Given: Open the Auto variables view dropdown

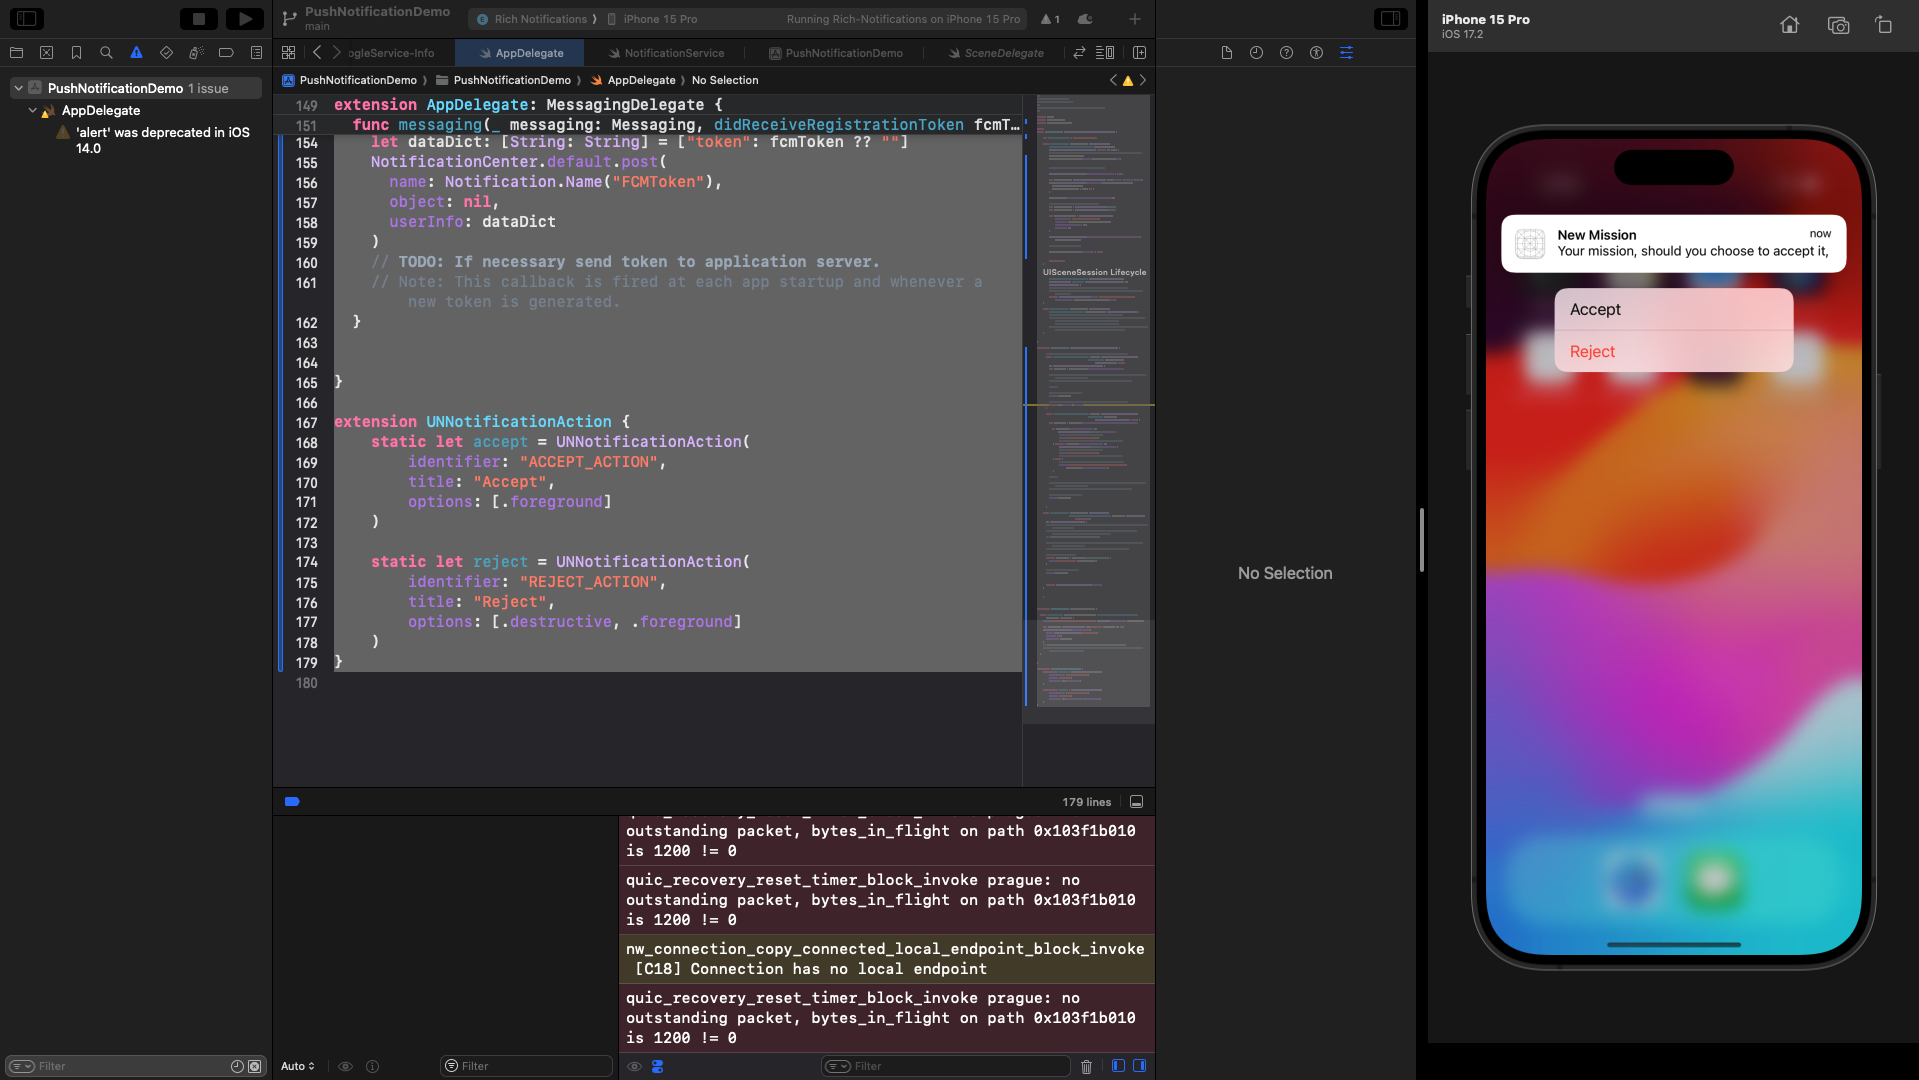Looking at the screenshot, I should pos(297,1066).
